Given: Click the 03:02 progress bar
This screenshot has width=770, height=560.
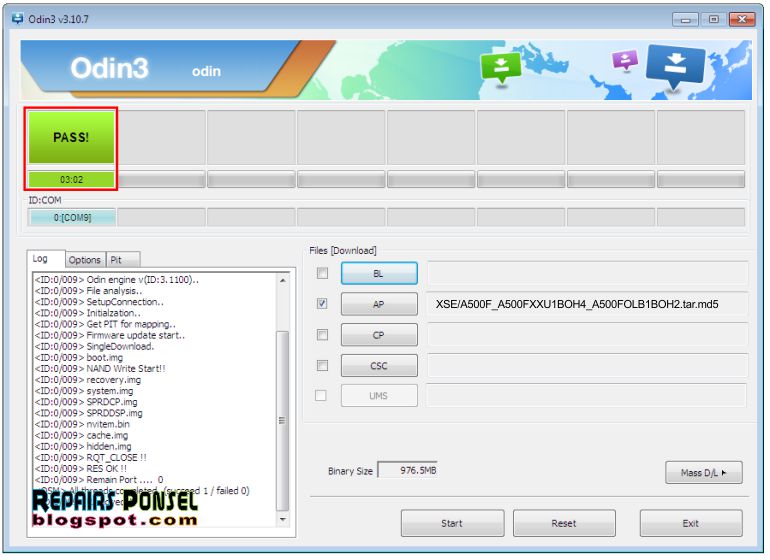Looking at the screenshot, I should pyautogui.click(x=71, y=179).
